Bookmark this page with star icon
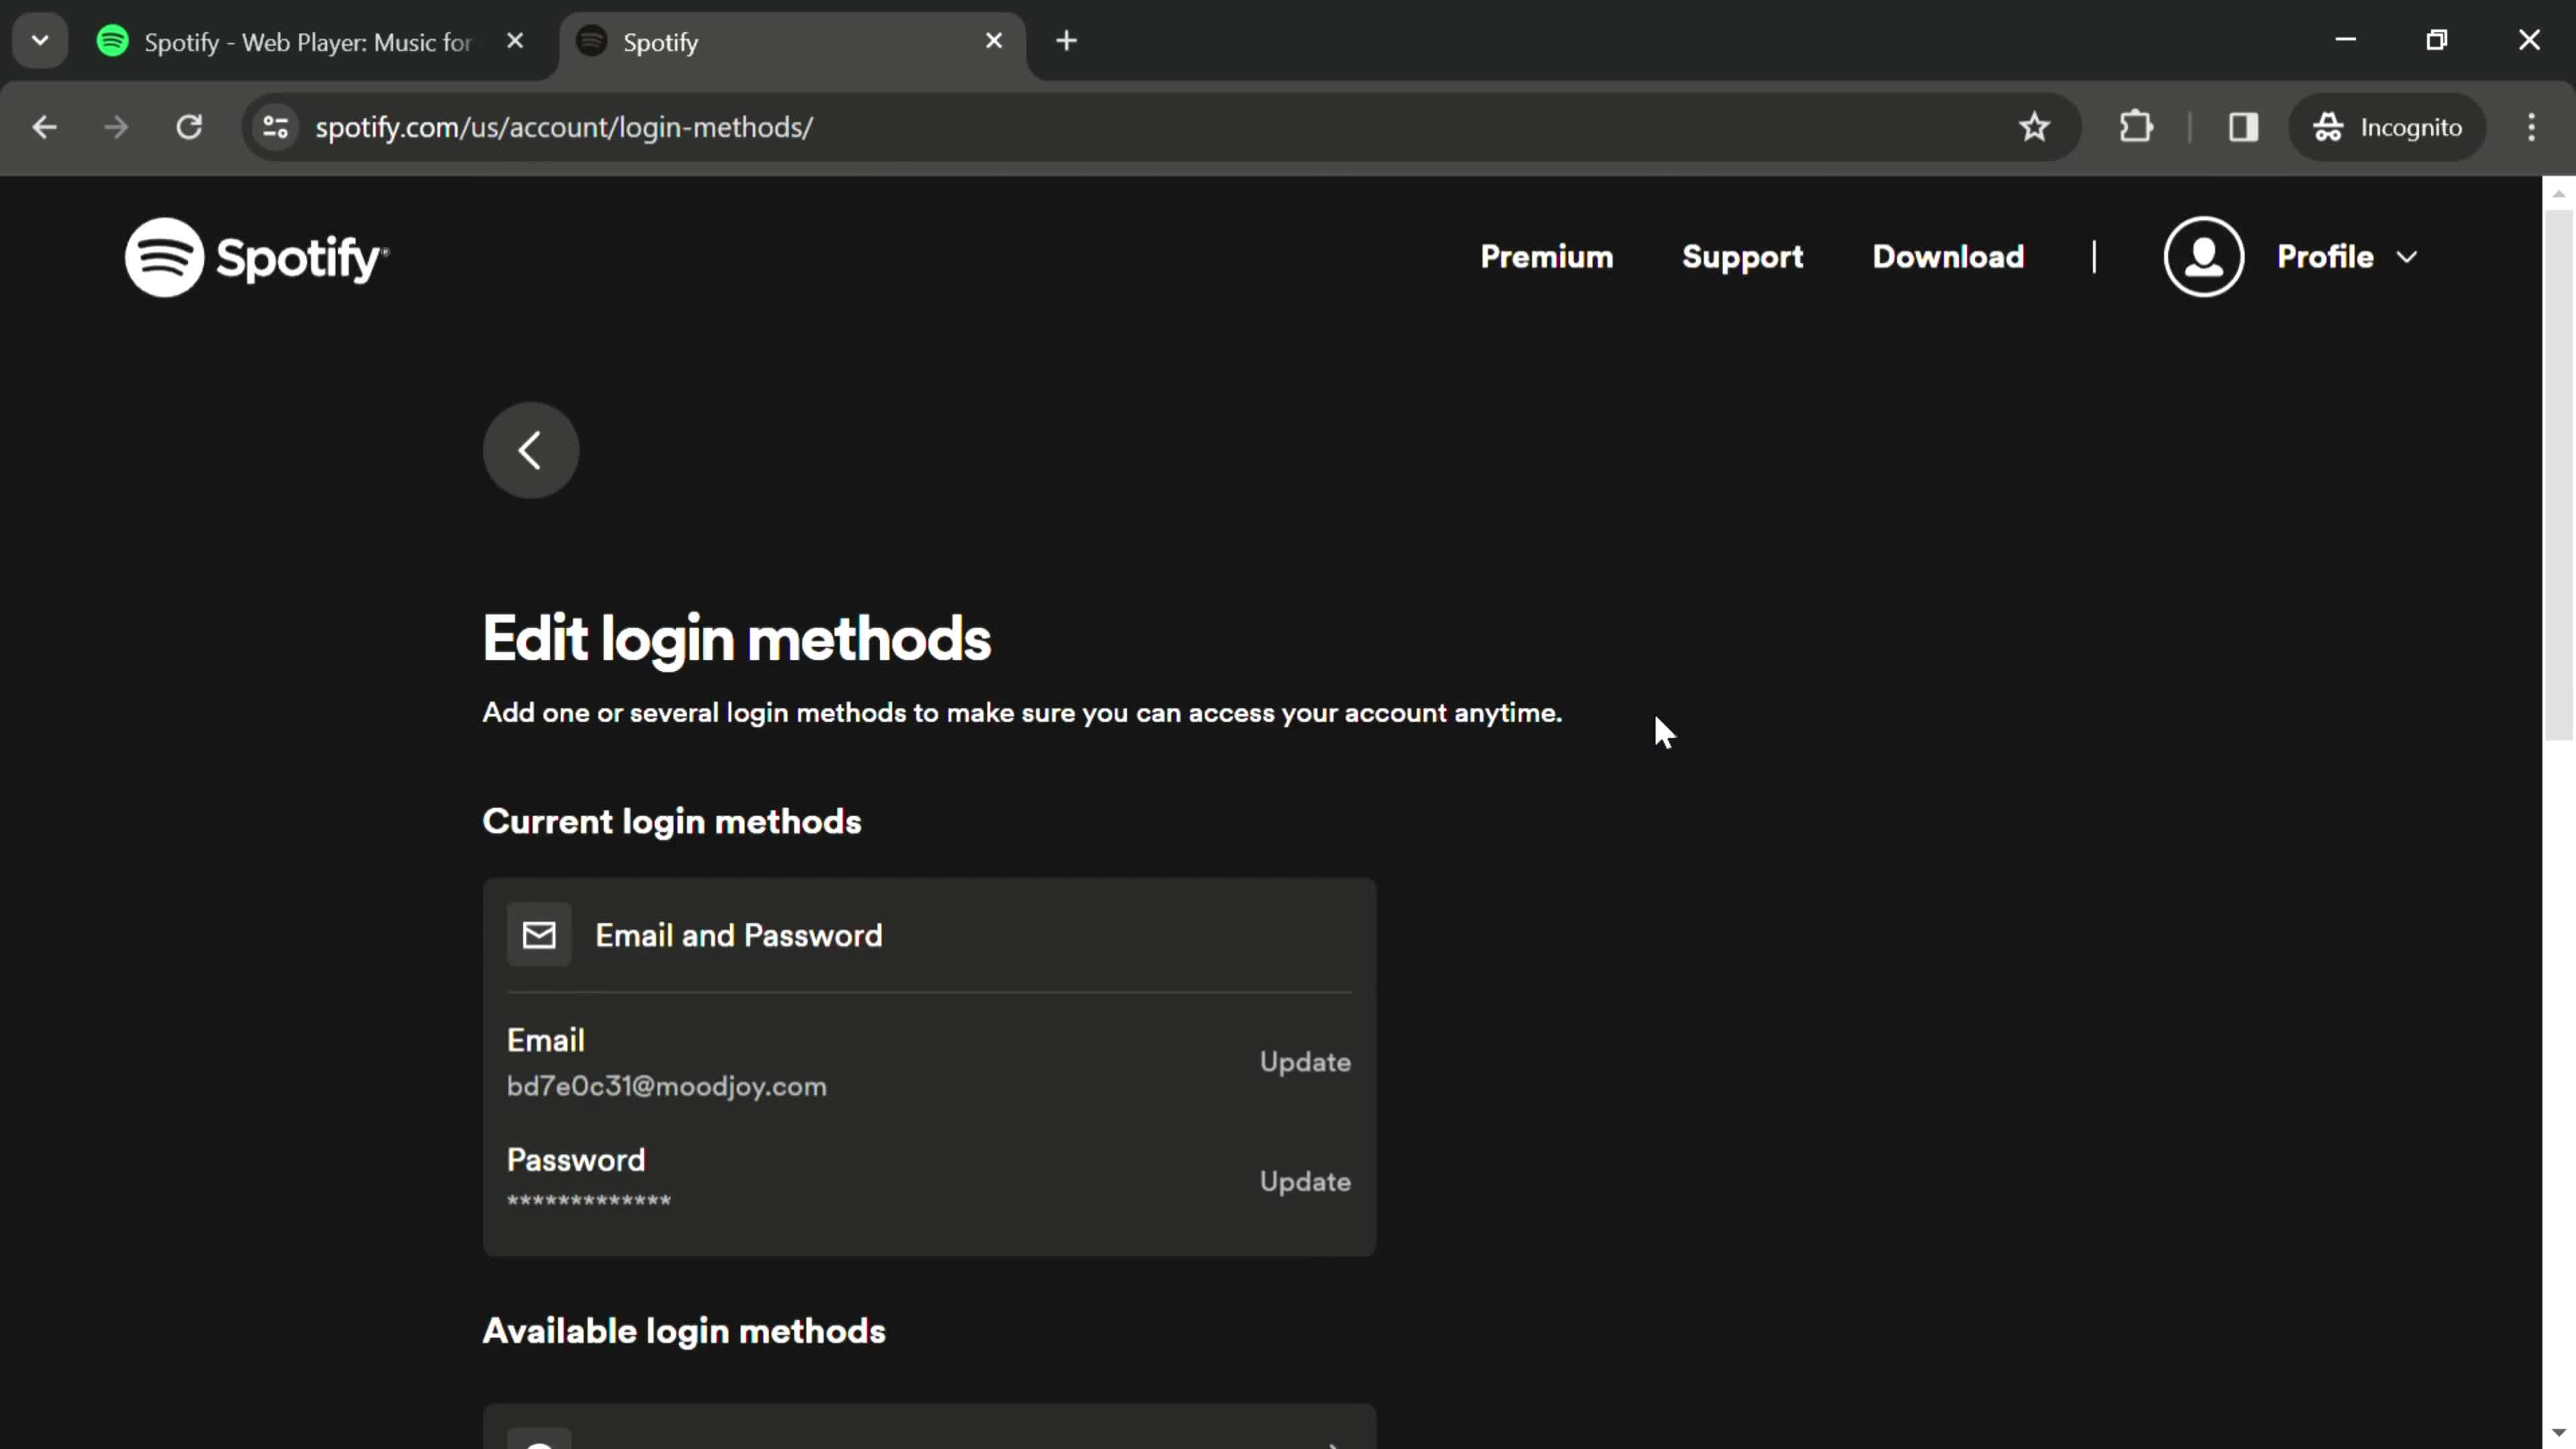This screenshot has height=1449, width=2576. click(2034, 127)
